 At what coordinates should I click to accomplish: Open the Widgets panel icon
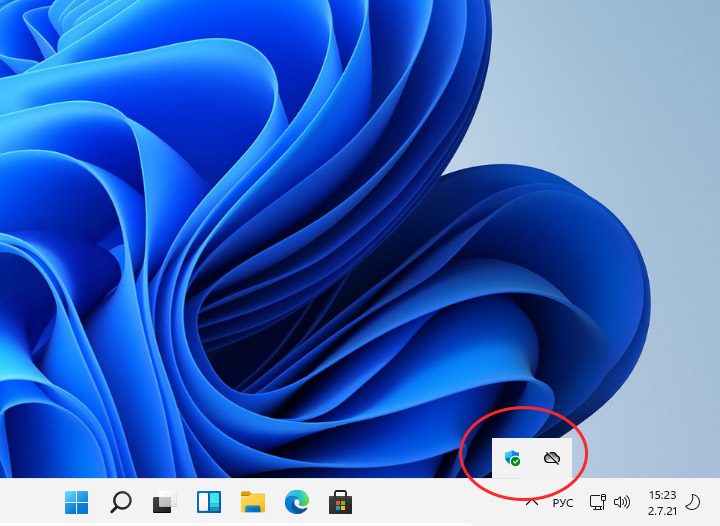point(209,502)
